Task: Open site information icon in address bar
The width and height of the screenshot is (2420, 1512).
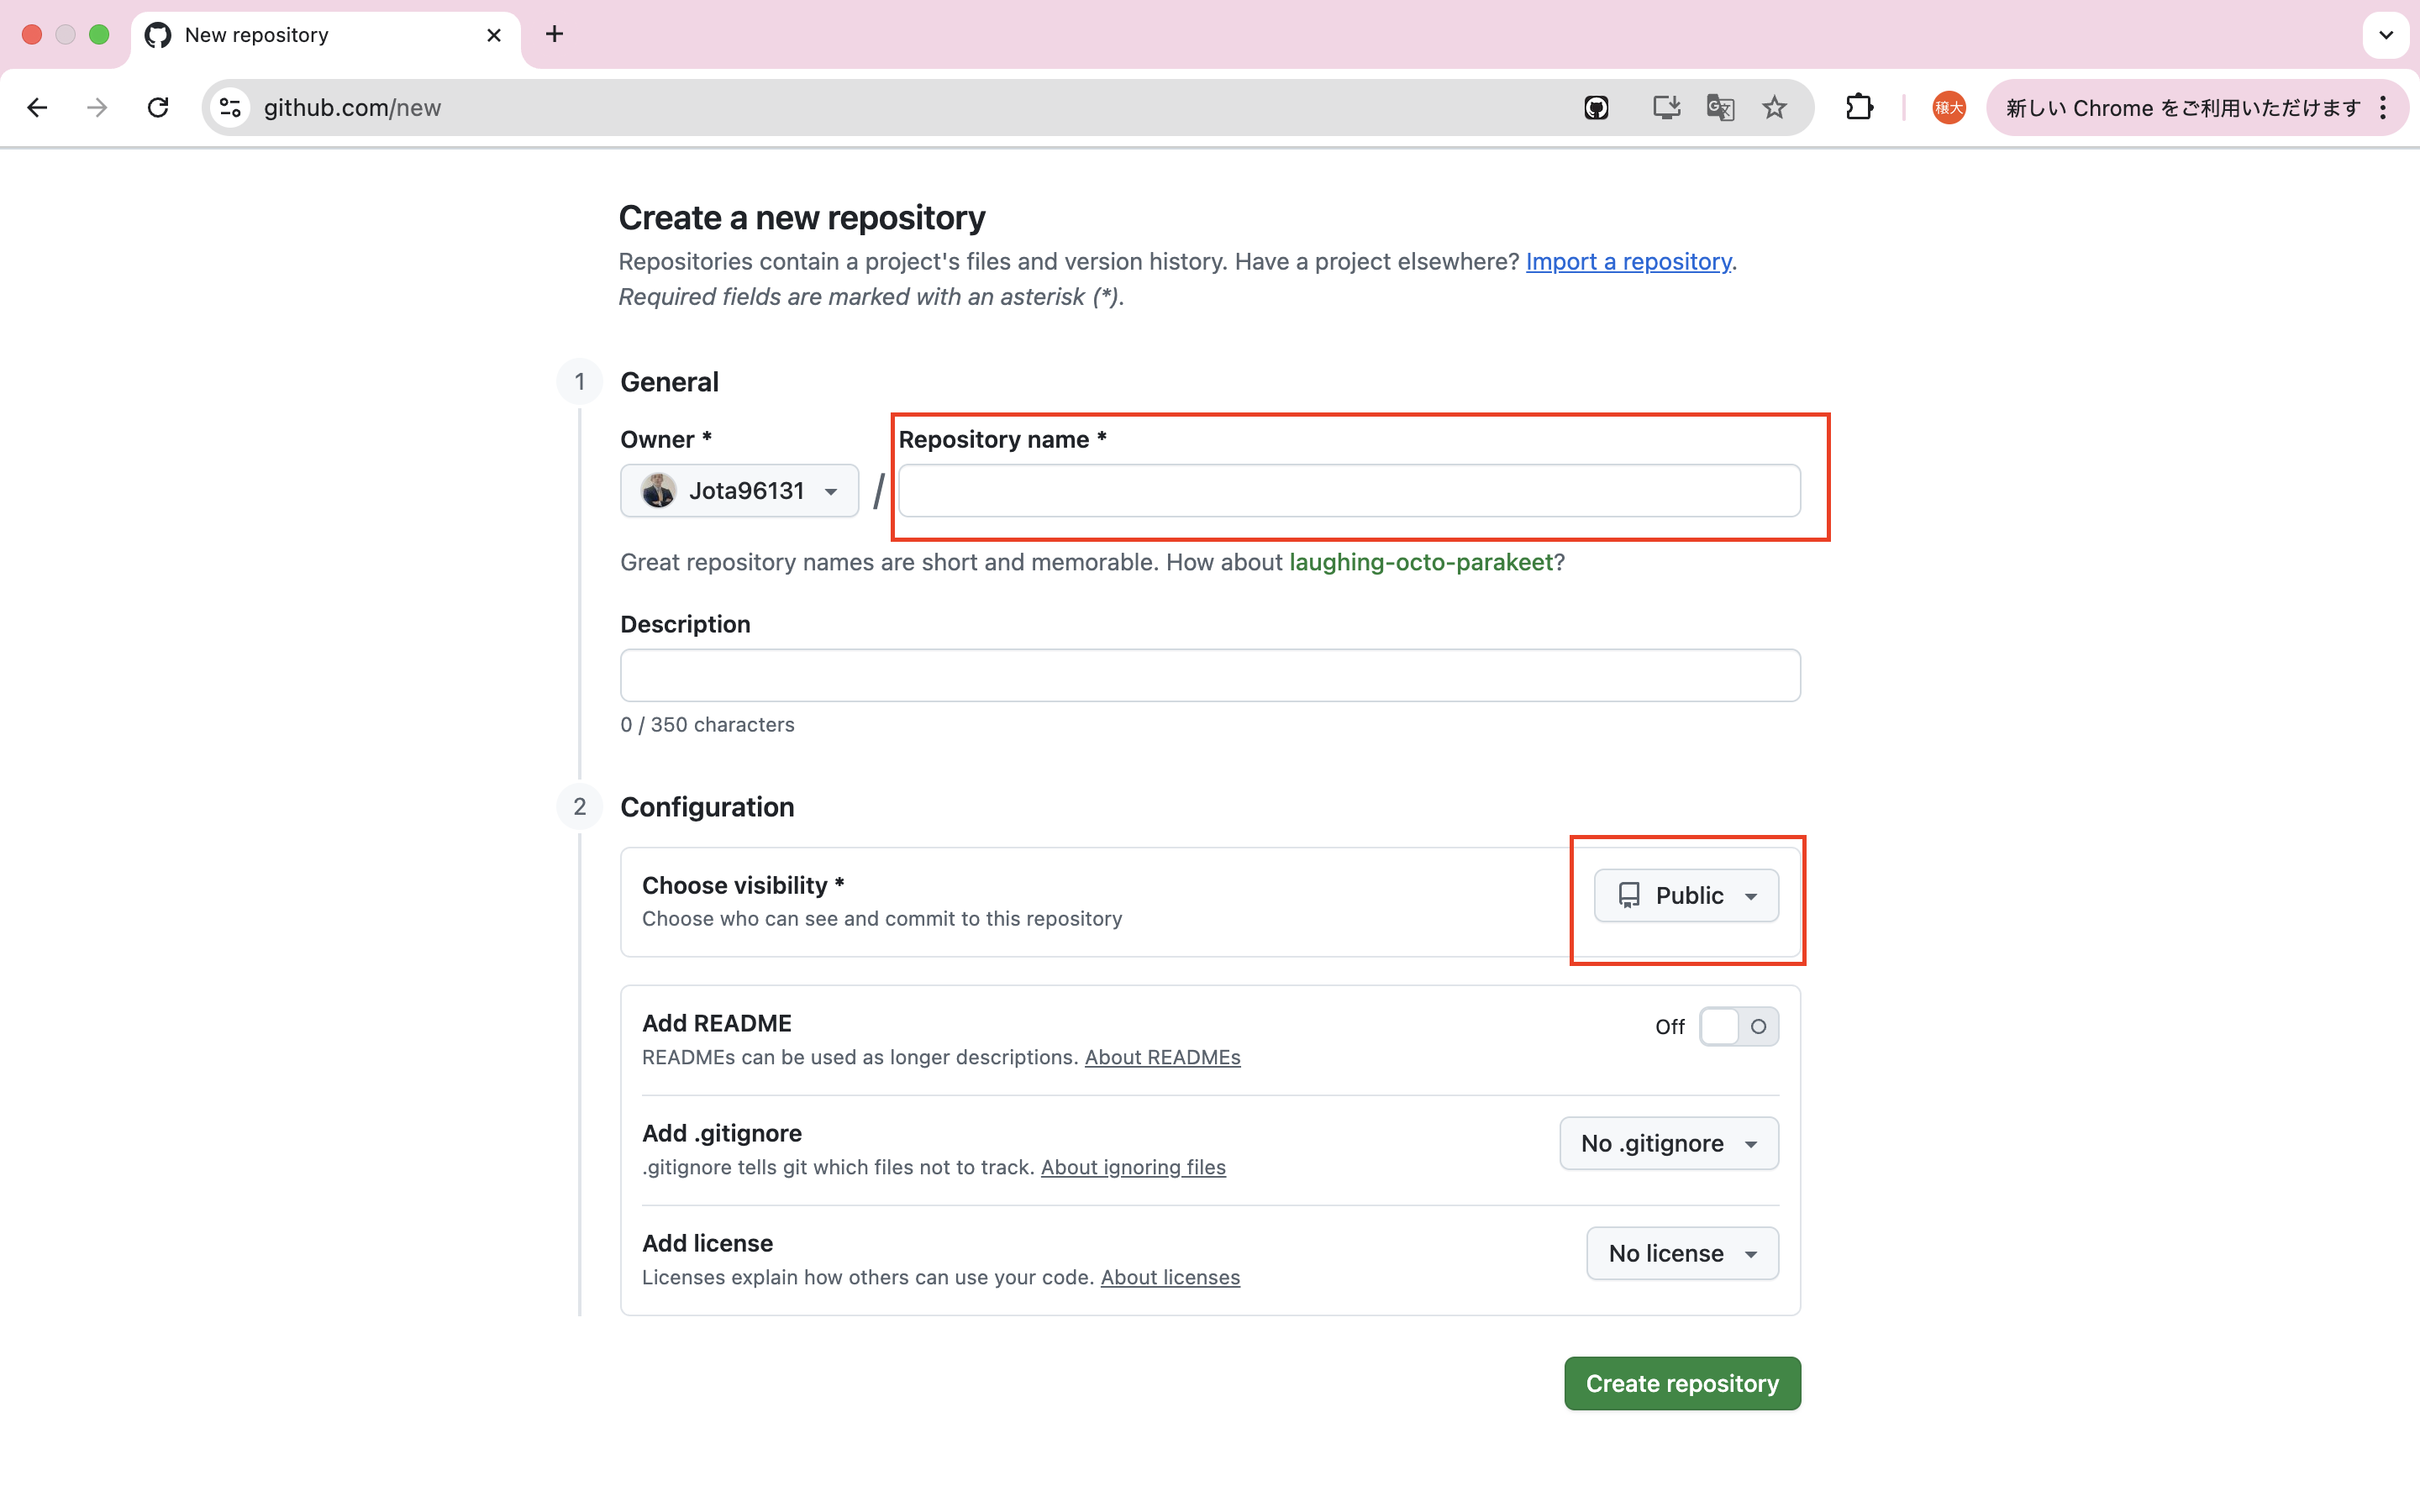Action: pos(231,107)
